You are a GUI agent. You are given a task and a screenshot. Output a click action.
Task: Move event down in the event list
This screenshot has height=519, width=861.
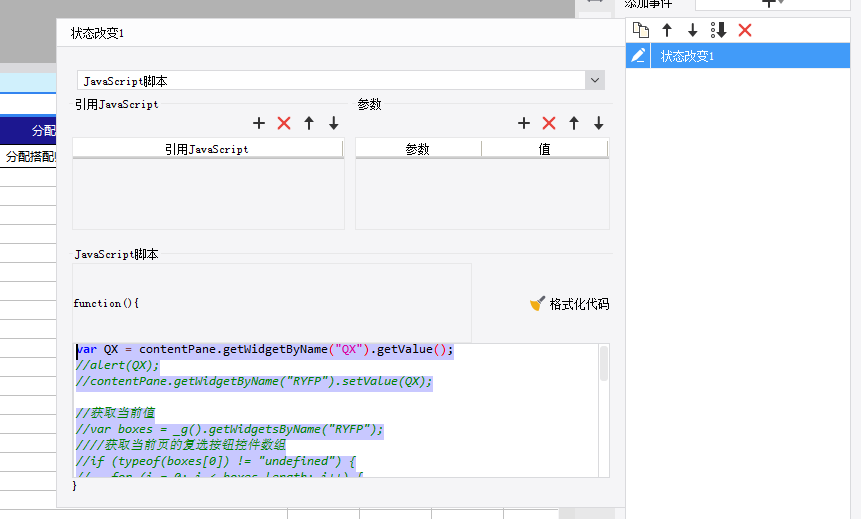point(692,30)
